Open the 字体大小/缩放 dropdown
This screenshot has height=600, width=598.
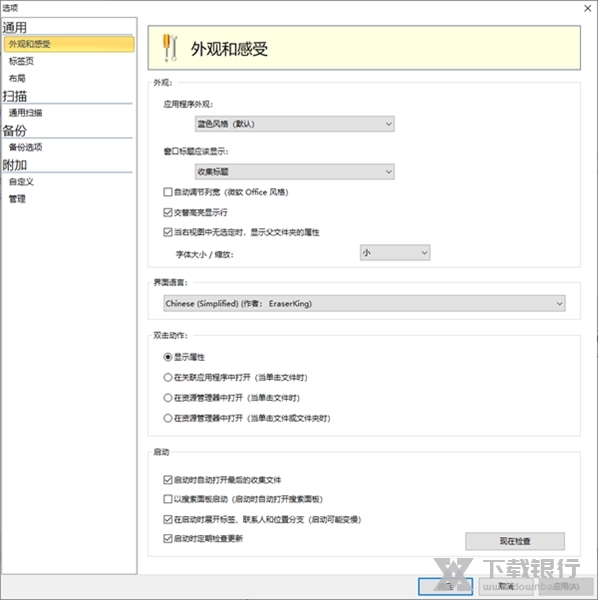click(x=395, y=253)
